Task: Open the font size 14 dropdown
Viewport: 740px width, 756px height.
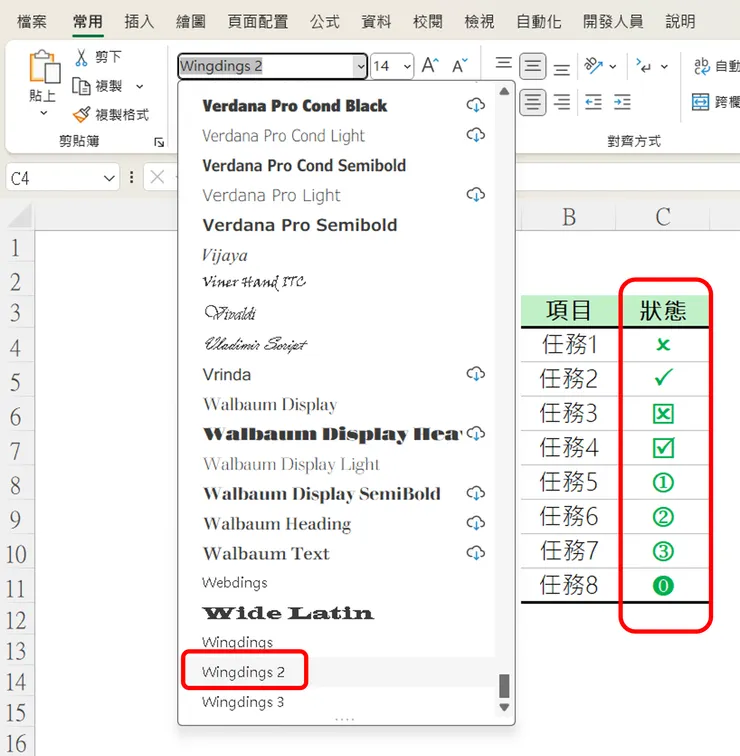Action: click(x=407, y=66)
